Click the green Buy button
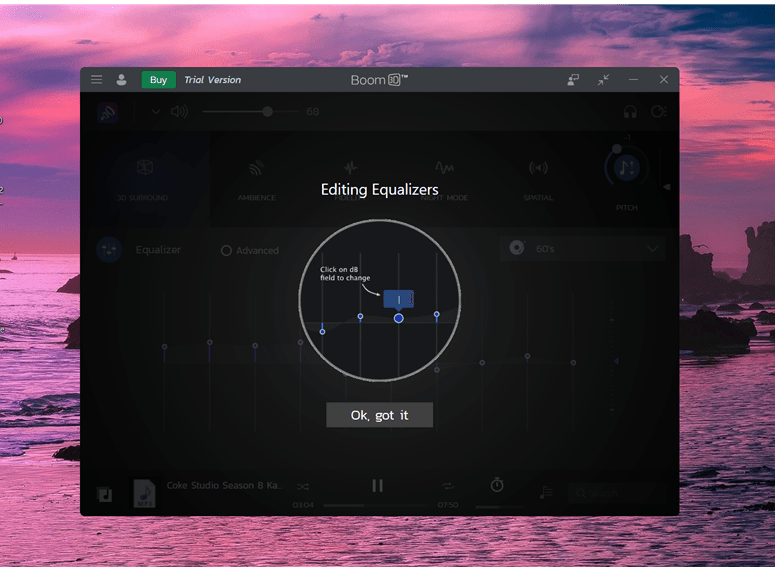Image resolution: width=775 pixels, height=567 pixels. click(158, 80)
